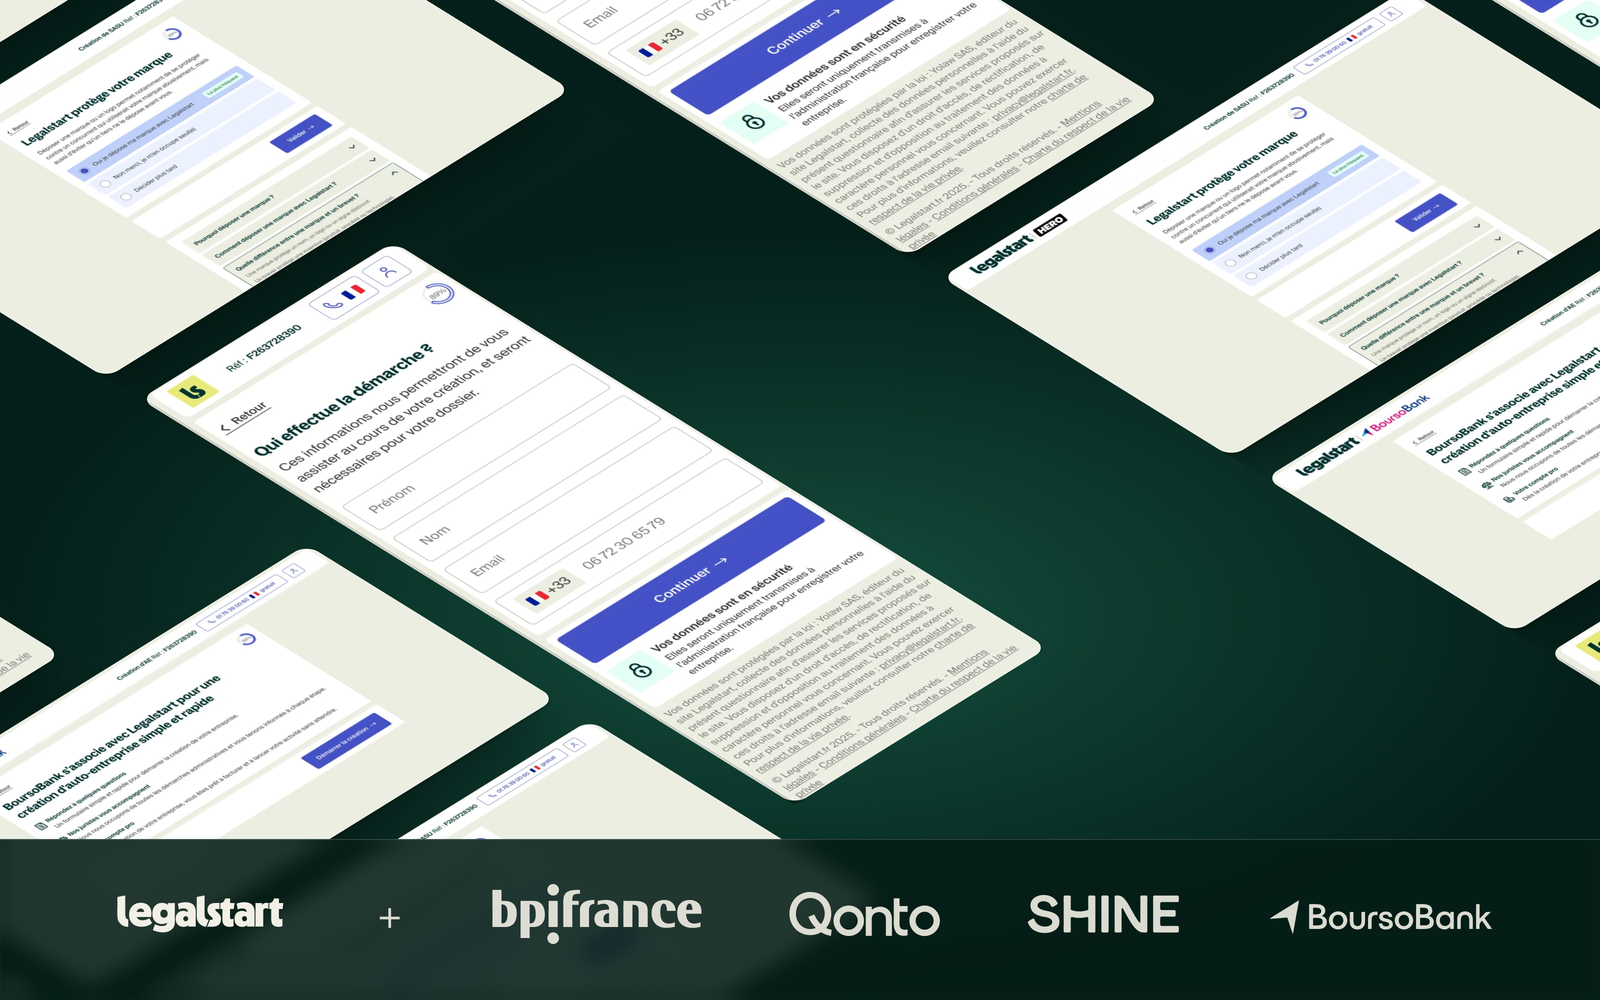This screenshot has width=1600, height=1000.
Task: Select 'Décider plus tard' radio in HERO mockup
Action: 1251,275
